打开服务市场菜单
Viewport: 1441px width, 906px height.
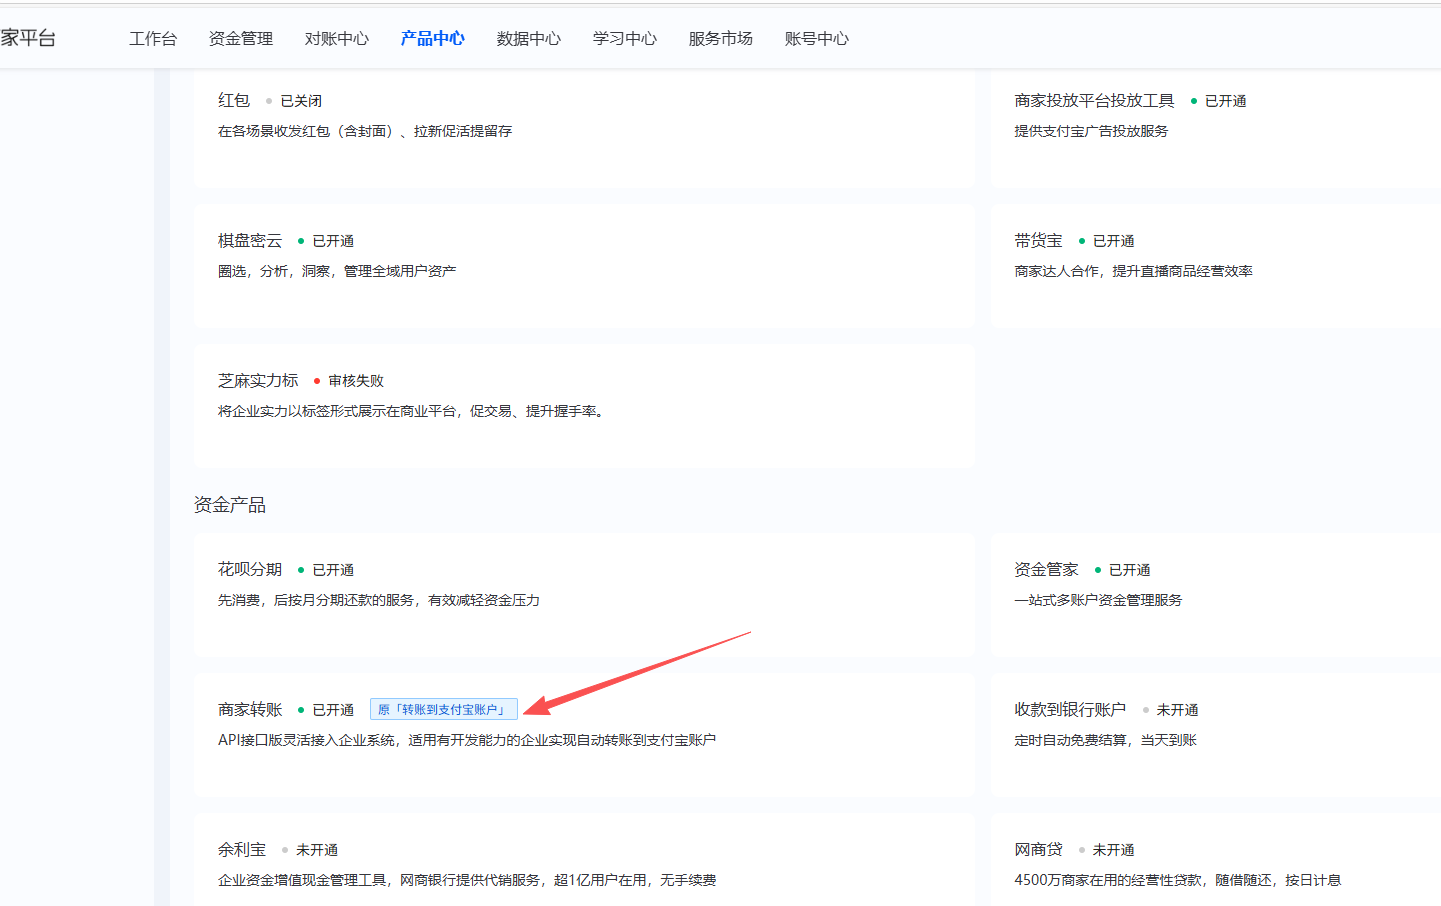[x=720, y=38]
